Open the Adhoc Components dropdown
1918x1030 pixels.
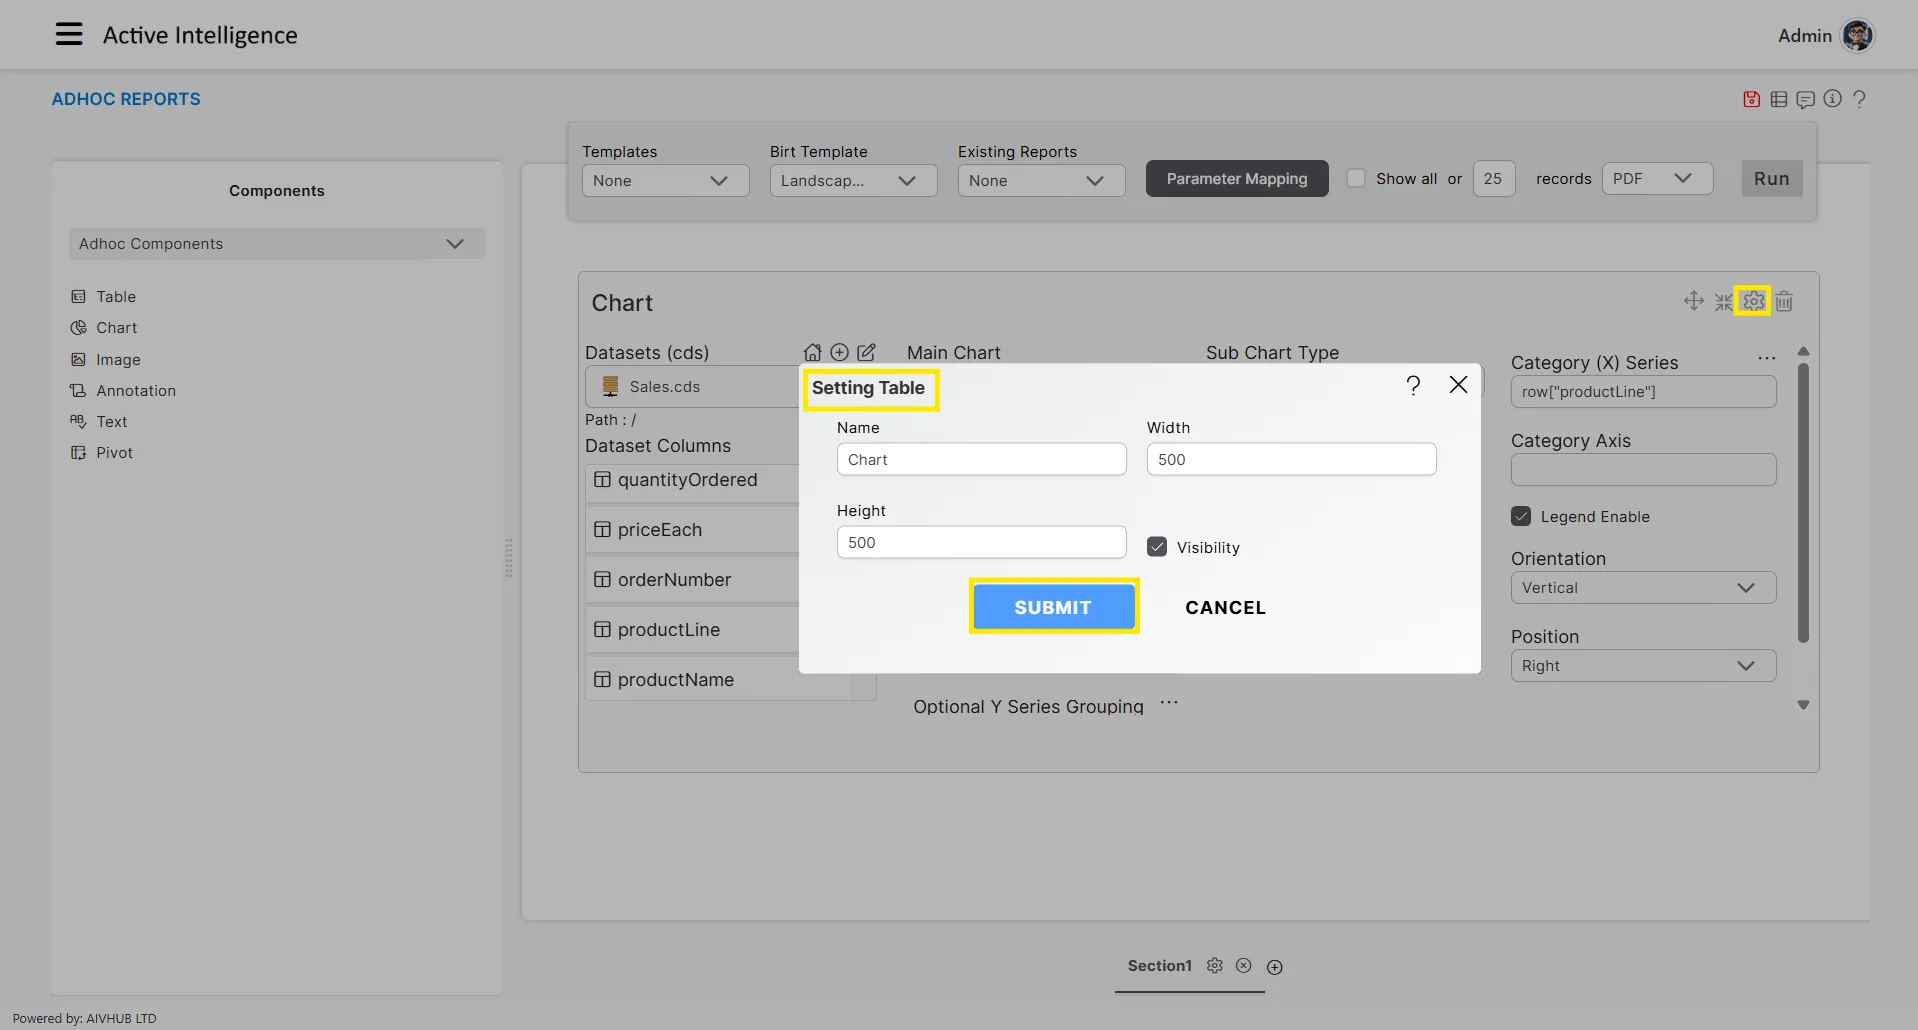pos(276,244)
